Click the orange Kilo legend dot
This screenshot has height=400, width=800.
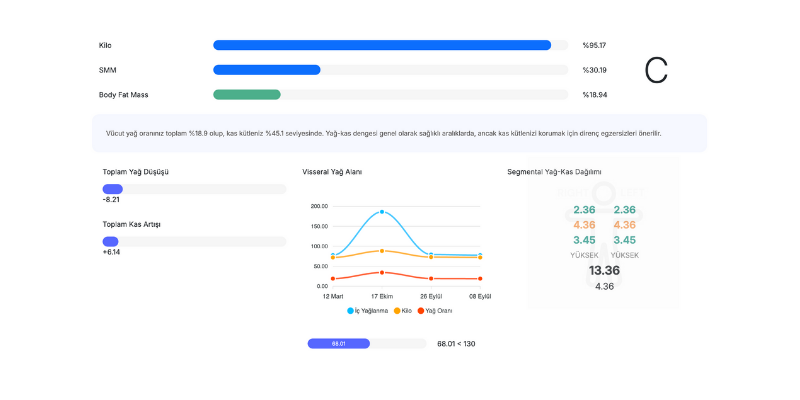coord(397,311)
